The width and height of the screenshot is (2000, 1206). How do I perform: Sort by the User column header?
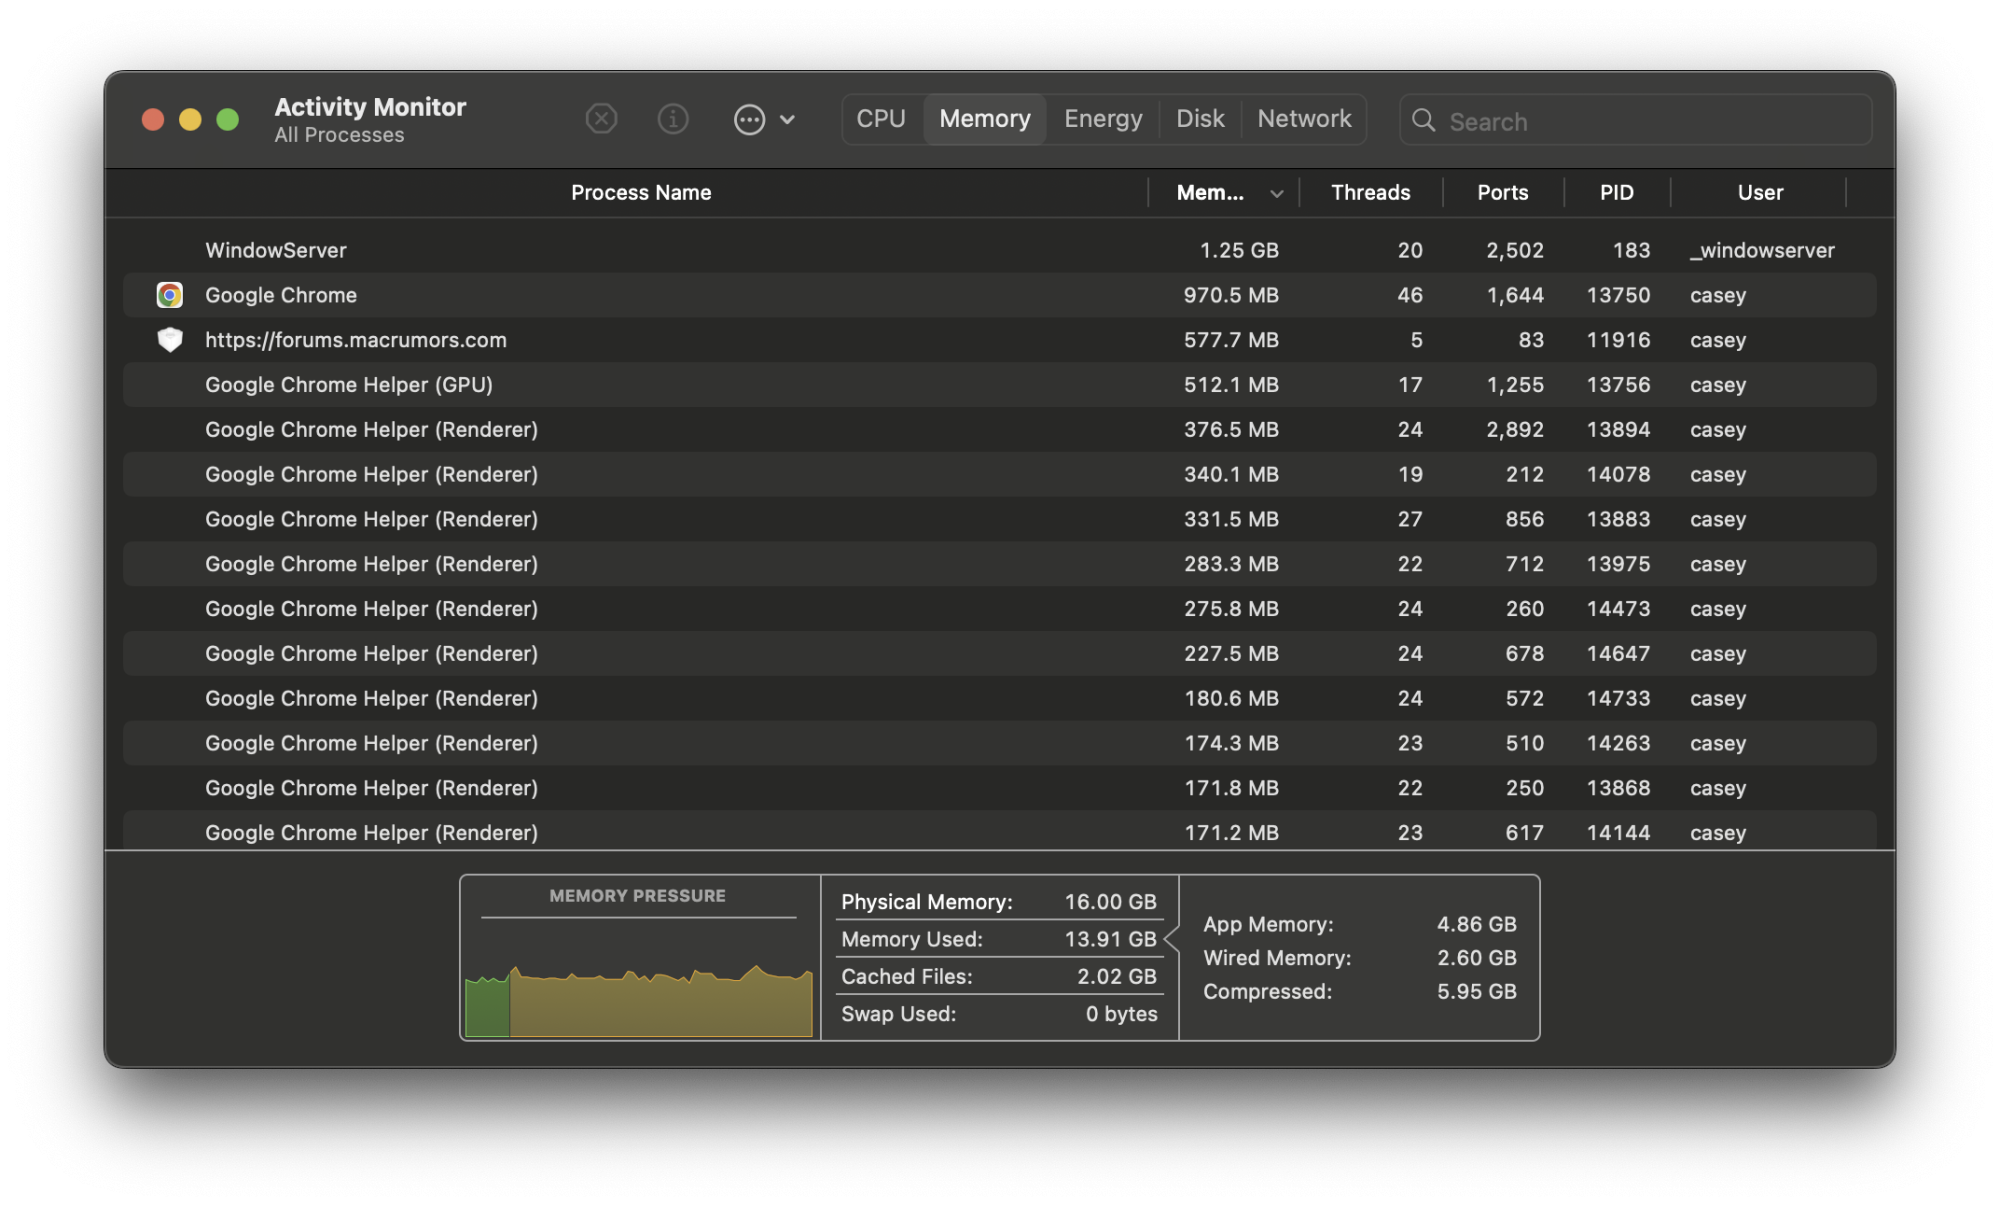[x=1760, y=193]
